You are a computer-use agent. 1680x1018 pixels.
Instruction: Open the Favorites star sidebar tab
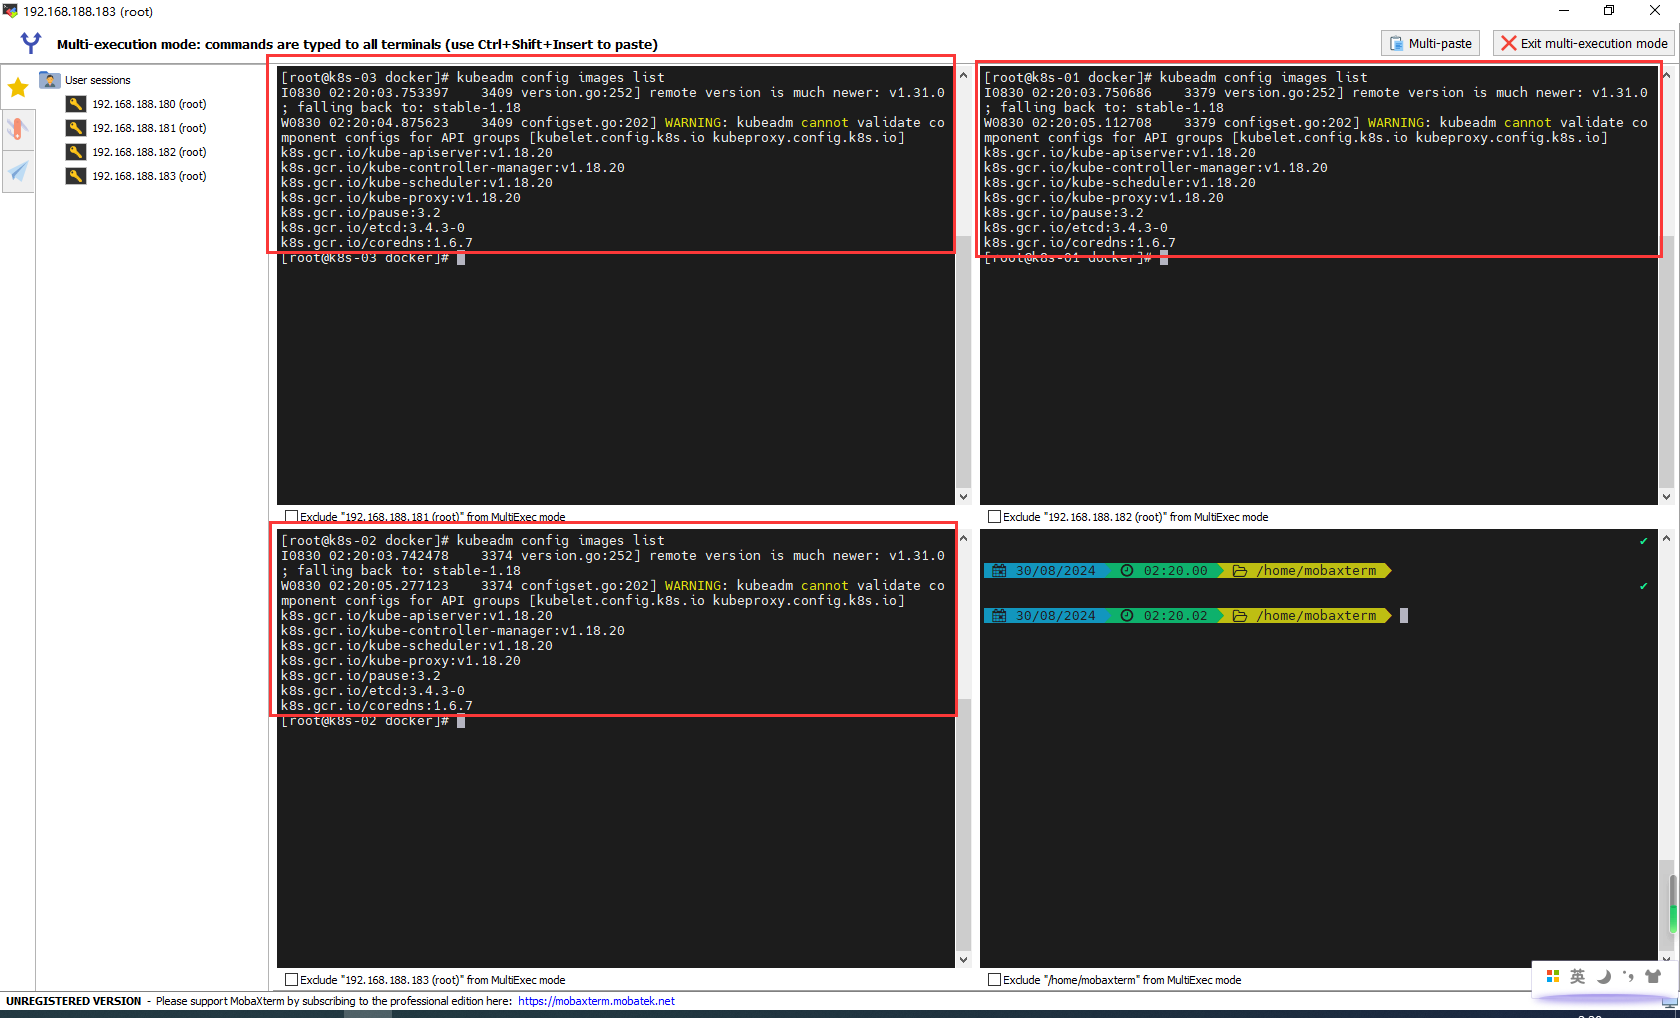point(18,87)
